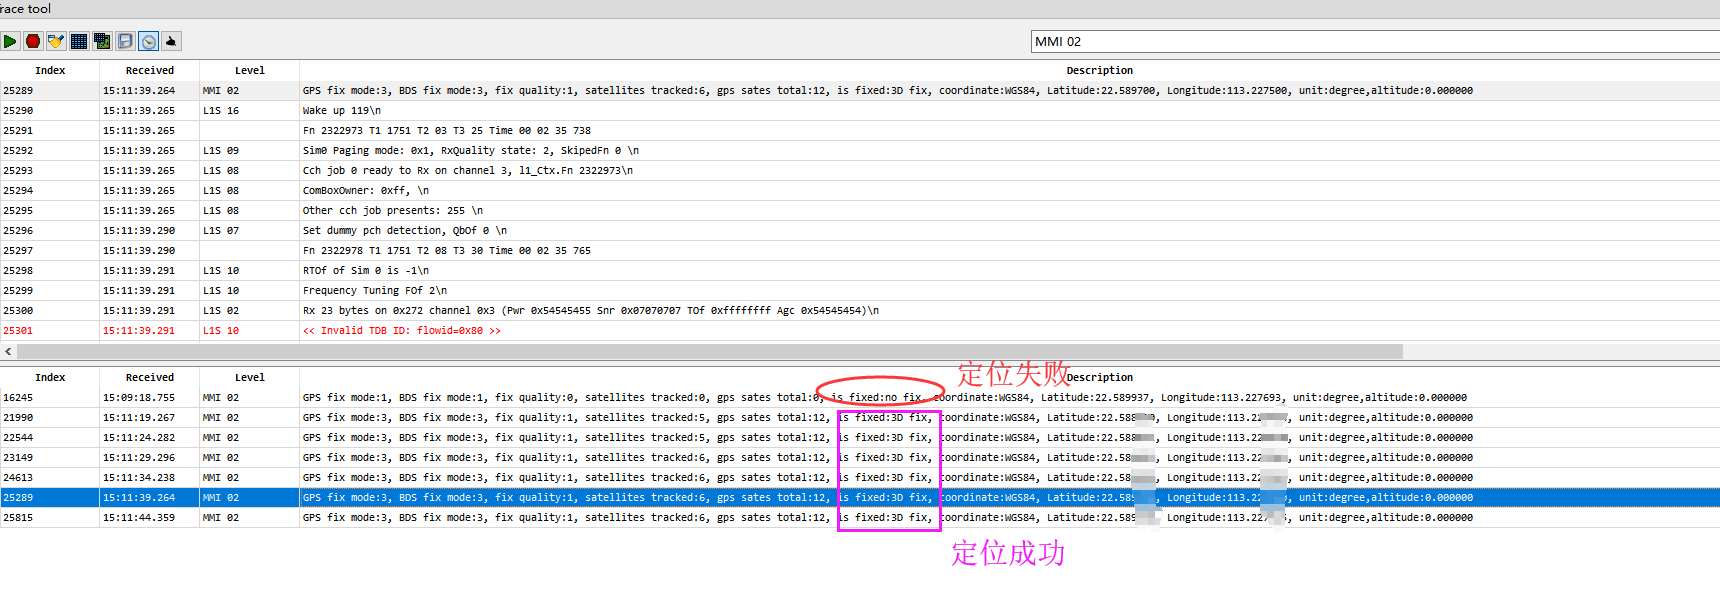Open the grid with circuit board icon
Viewport: 1720px width, 610px height.
click(x=102, y=41)
